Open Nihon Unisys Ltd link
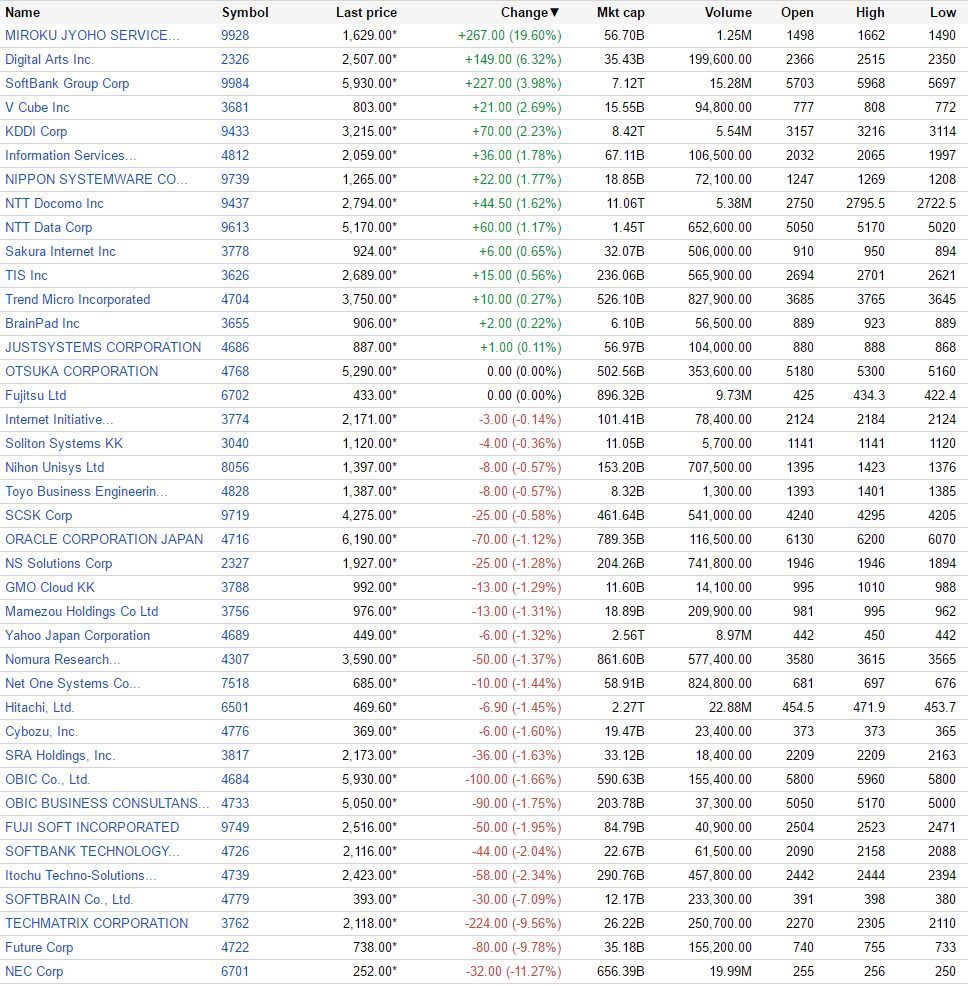Viewport: 968px width, 986px height. click(55, 467)
